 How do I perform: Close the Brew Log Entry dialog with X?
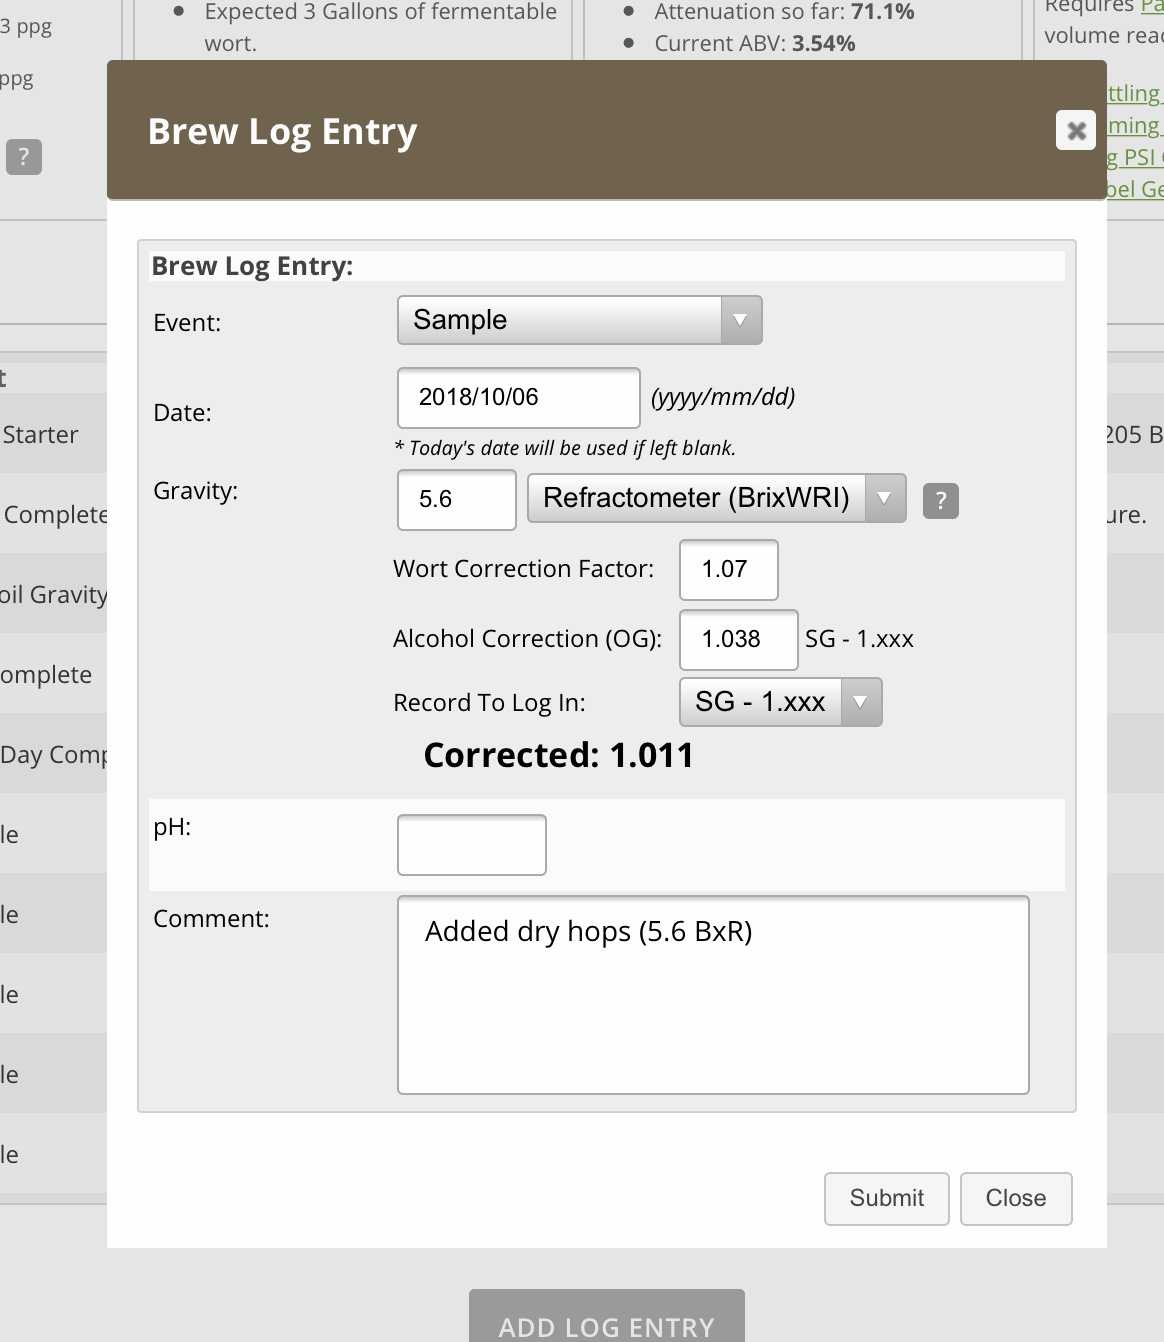(1076, 130)
